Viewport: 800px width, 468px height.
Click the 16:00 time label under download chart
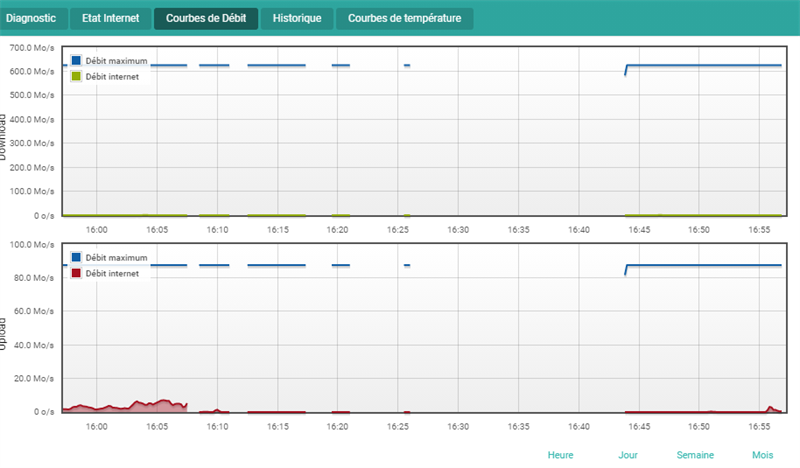pyautogui.click(x=96, y=230)
